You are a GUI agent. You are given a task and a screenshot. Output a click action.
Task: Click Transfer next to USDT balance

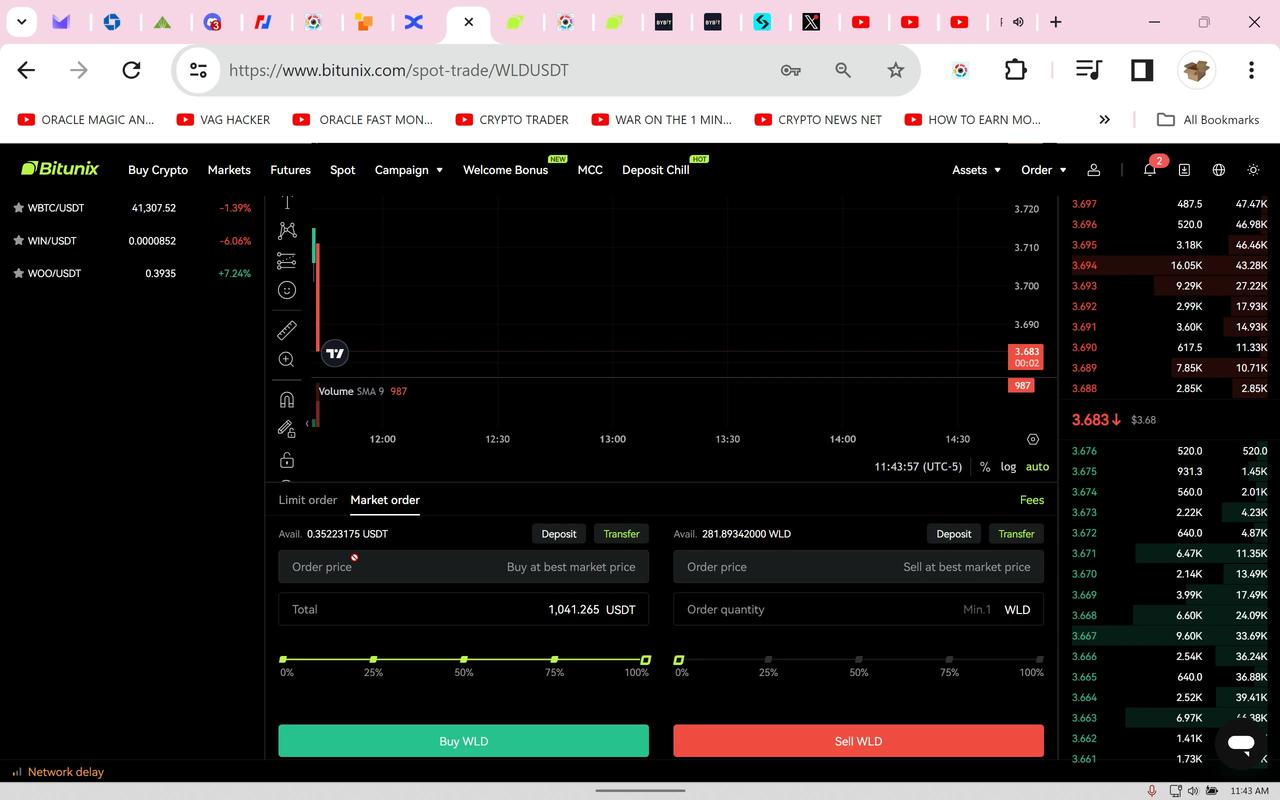(x=621, y=534)
